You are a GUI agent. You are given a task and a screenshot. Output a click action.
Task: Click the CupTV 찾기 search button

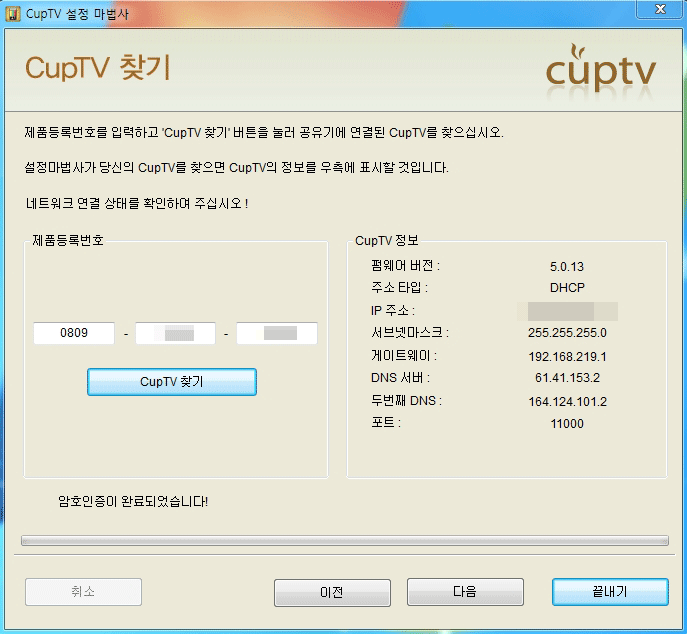tap(172, 382)
